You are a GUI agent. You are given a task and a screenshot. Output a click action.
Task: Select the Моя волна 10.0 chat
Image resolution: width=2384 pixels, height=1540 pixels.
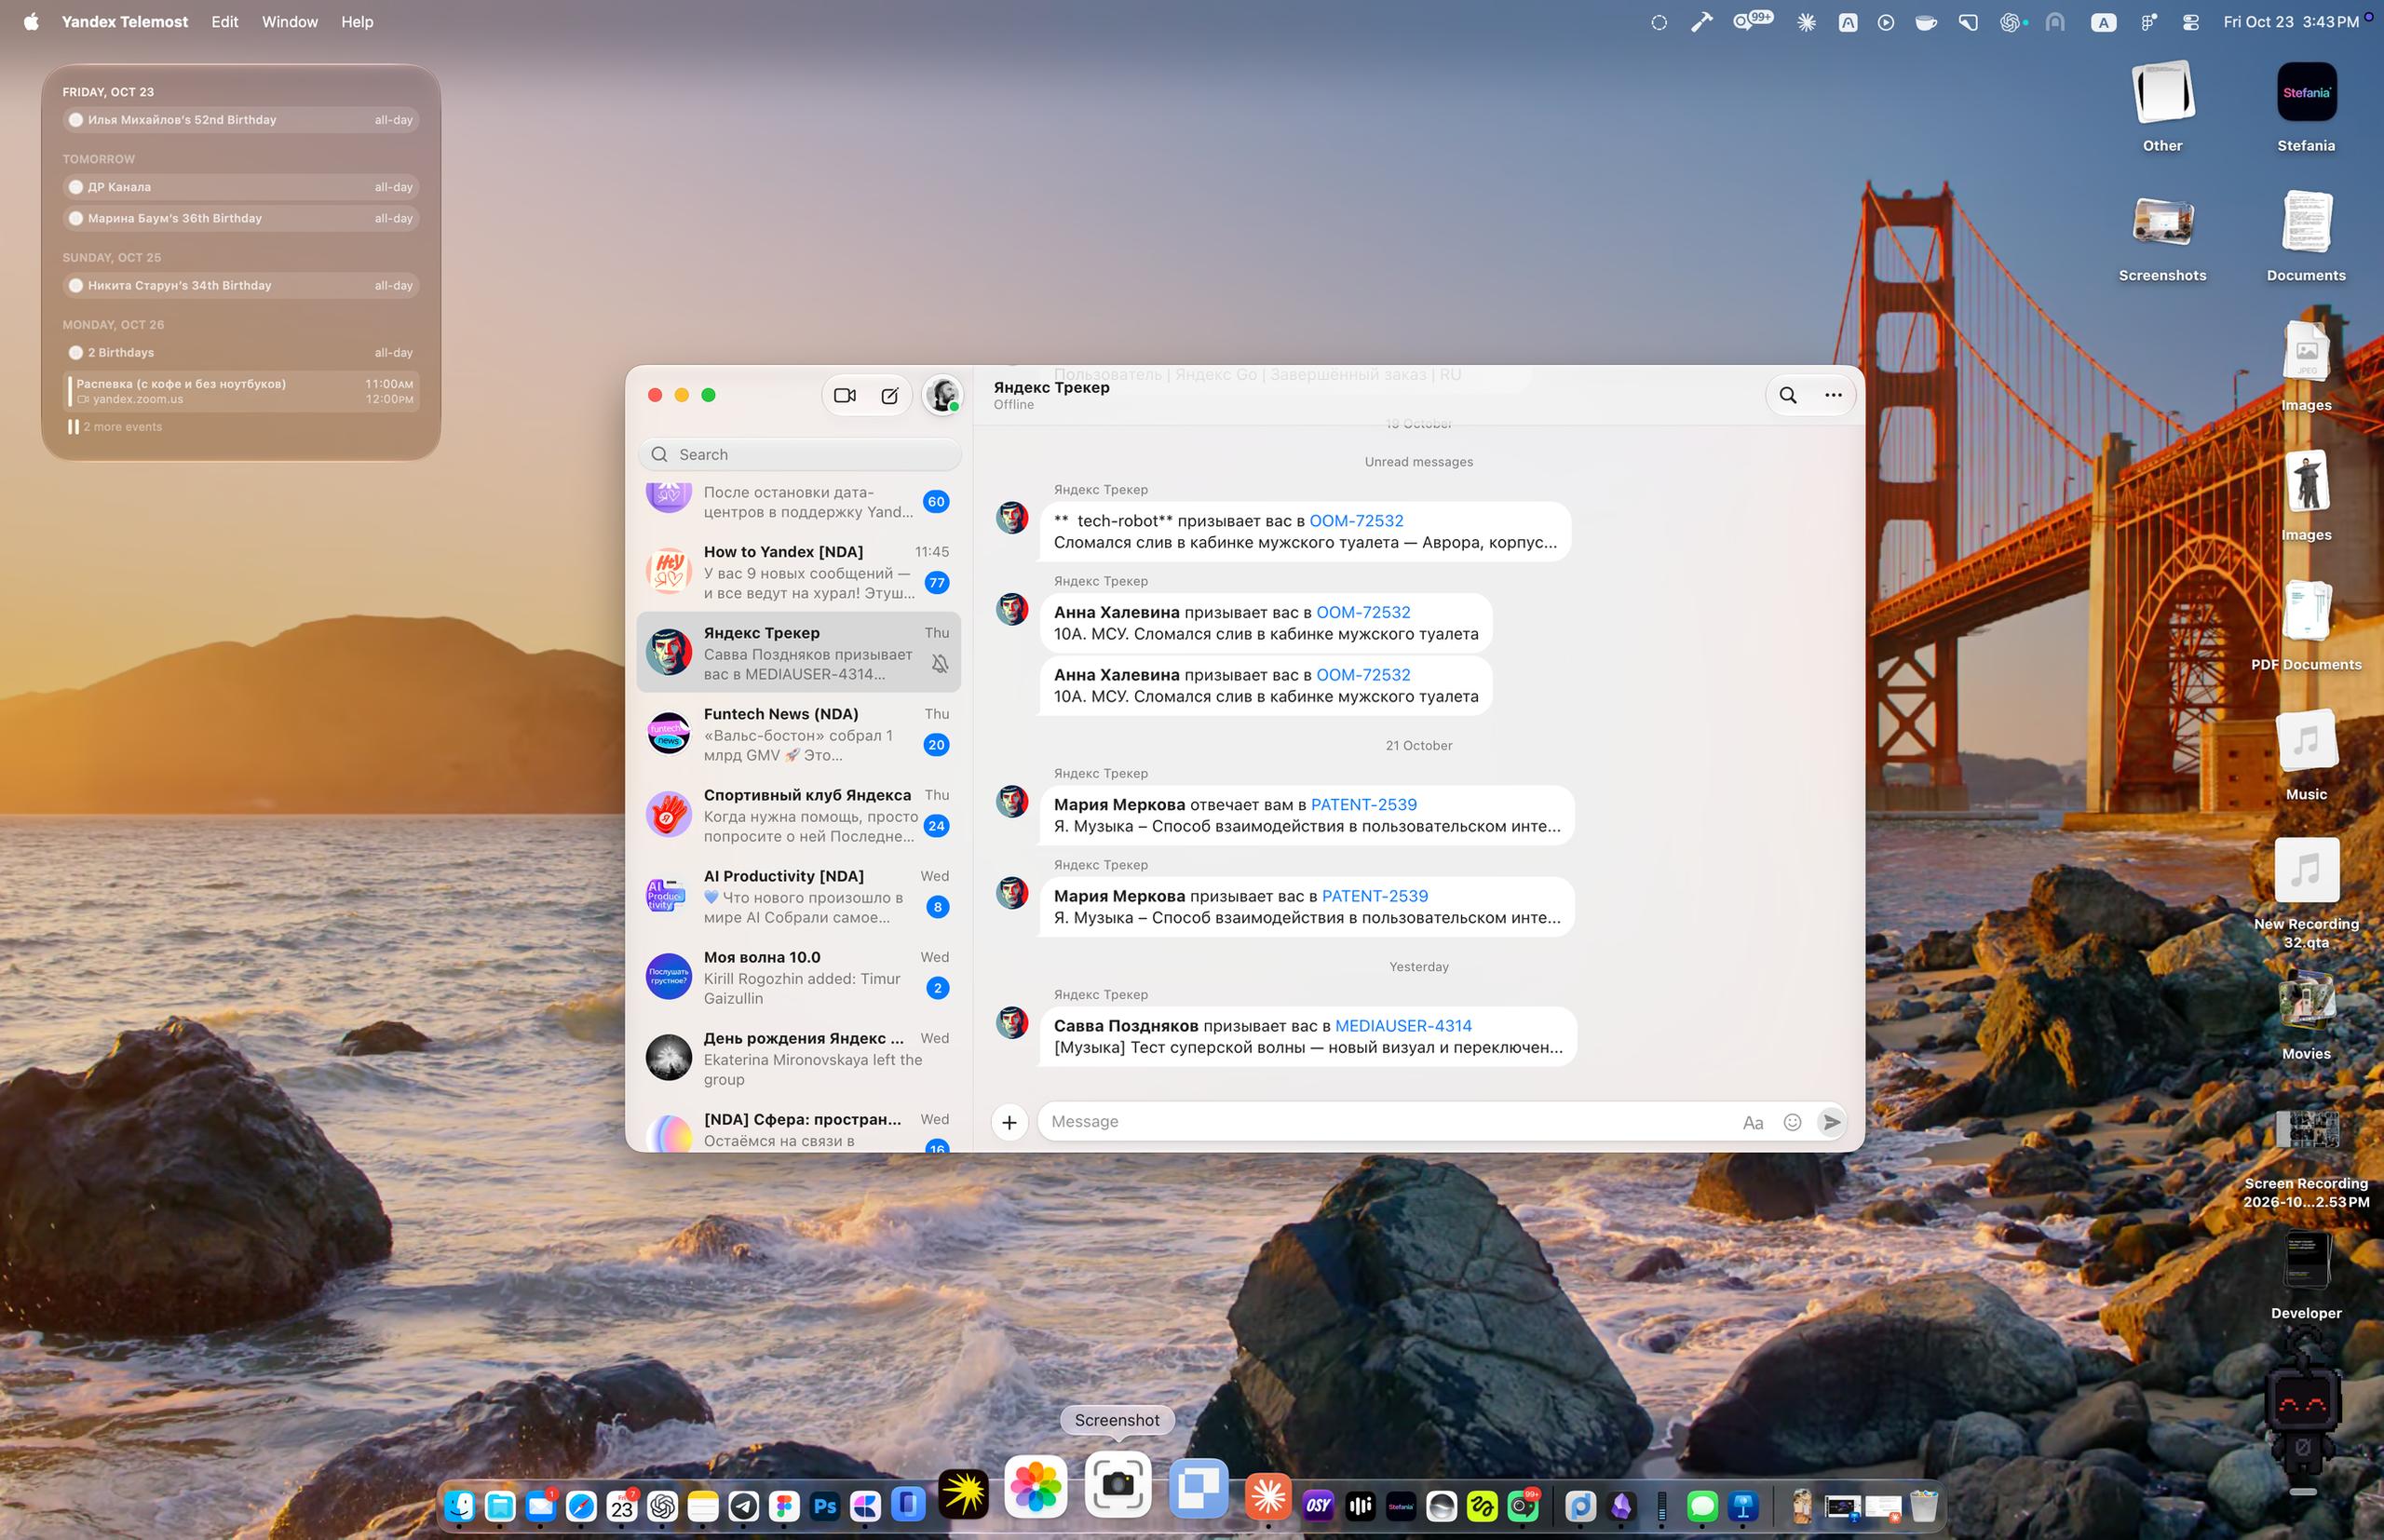pyautogui.click(x=799, y=977)
